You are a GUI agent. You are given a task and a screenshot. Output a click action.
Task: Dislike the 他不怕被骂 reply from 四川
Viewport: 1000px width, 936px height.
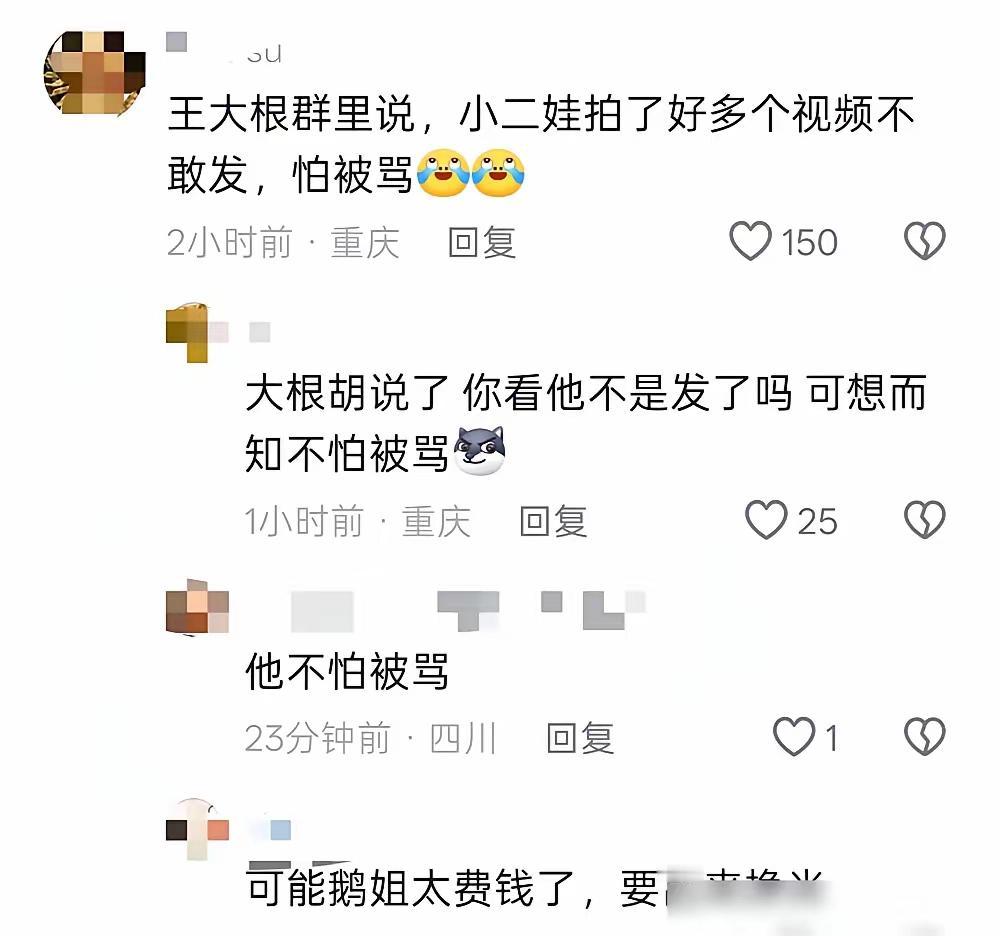[x=924, y=736]
